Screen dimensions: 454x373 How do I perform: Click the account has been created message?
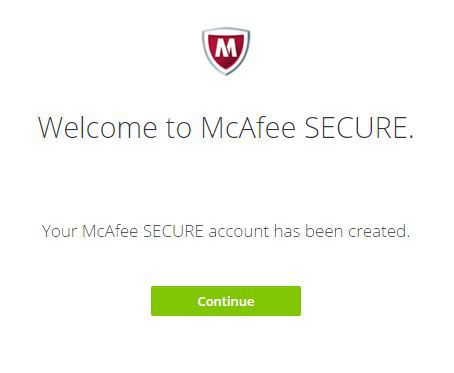click(226, 231)
